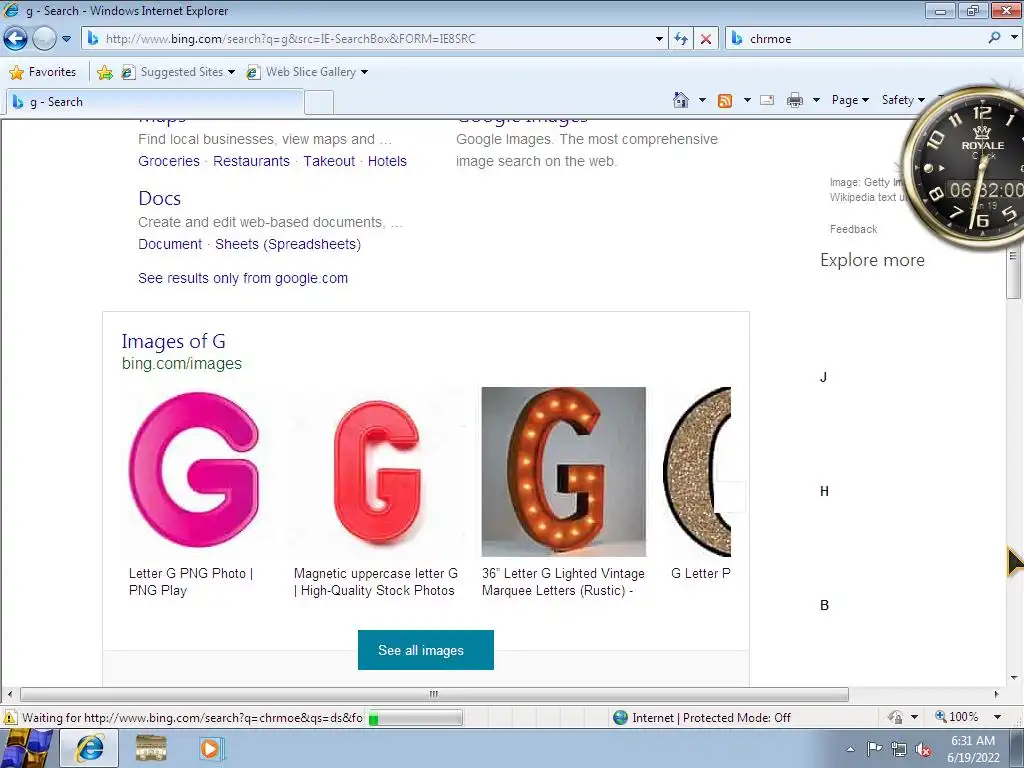Click the Action Center flag tray icon
The width and height of the screenshot is (1024, 768).
click(x=874, y=748)
